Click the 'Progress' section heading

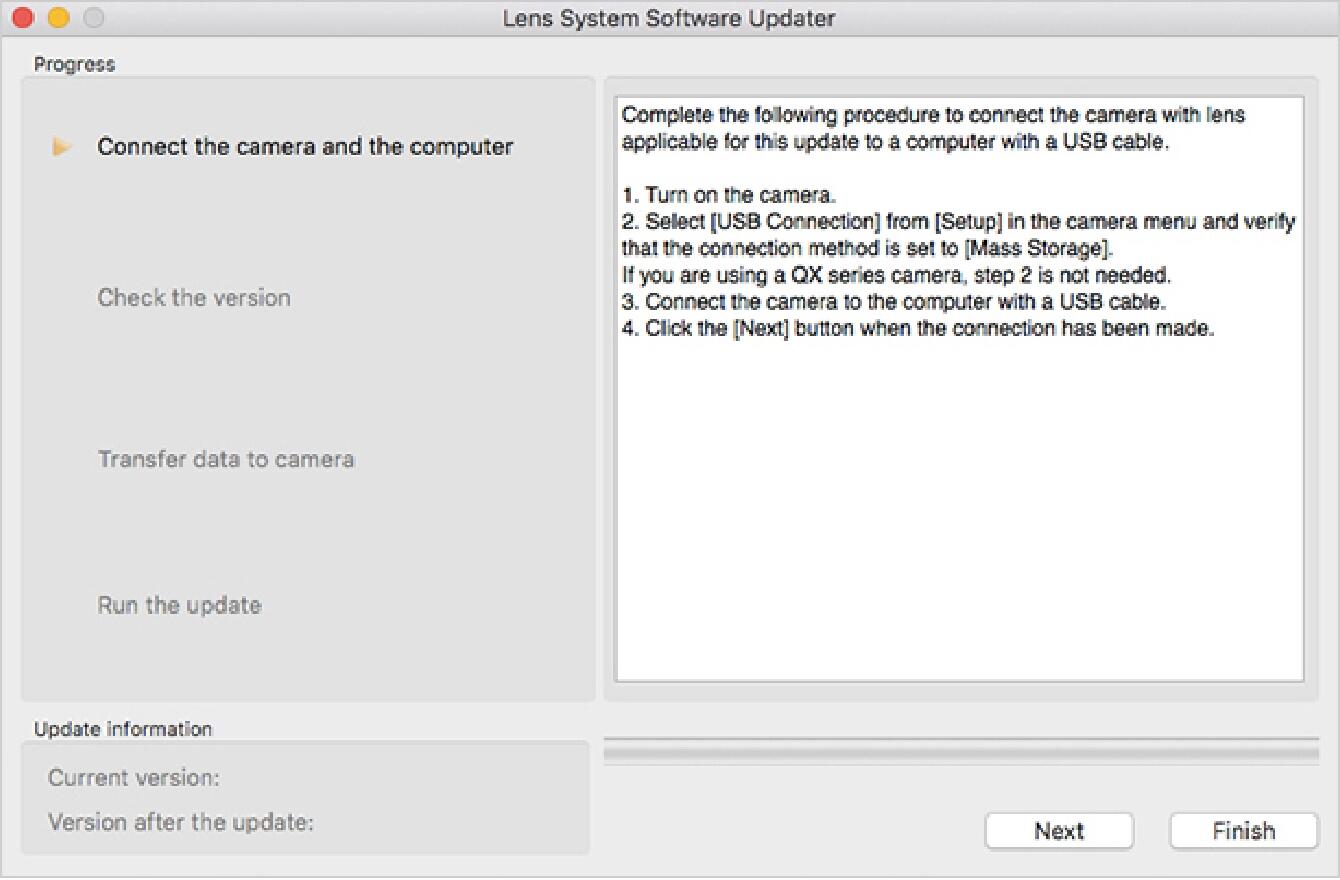(75, 65)
